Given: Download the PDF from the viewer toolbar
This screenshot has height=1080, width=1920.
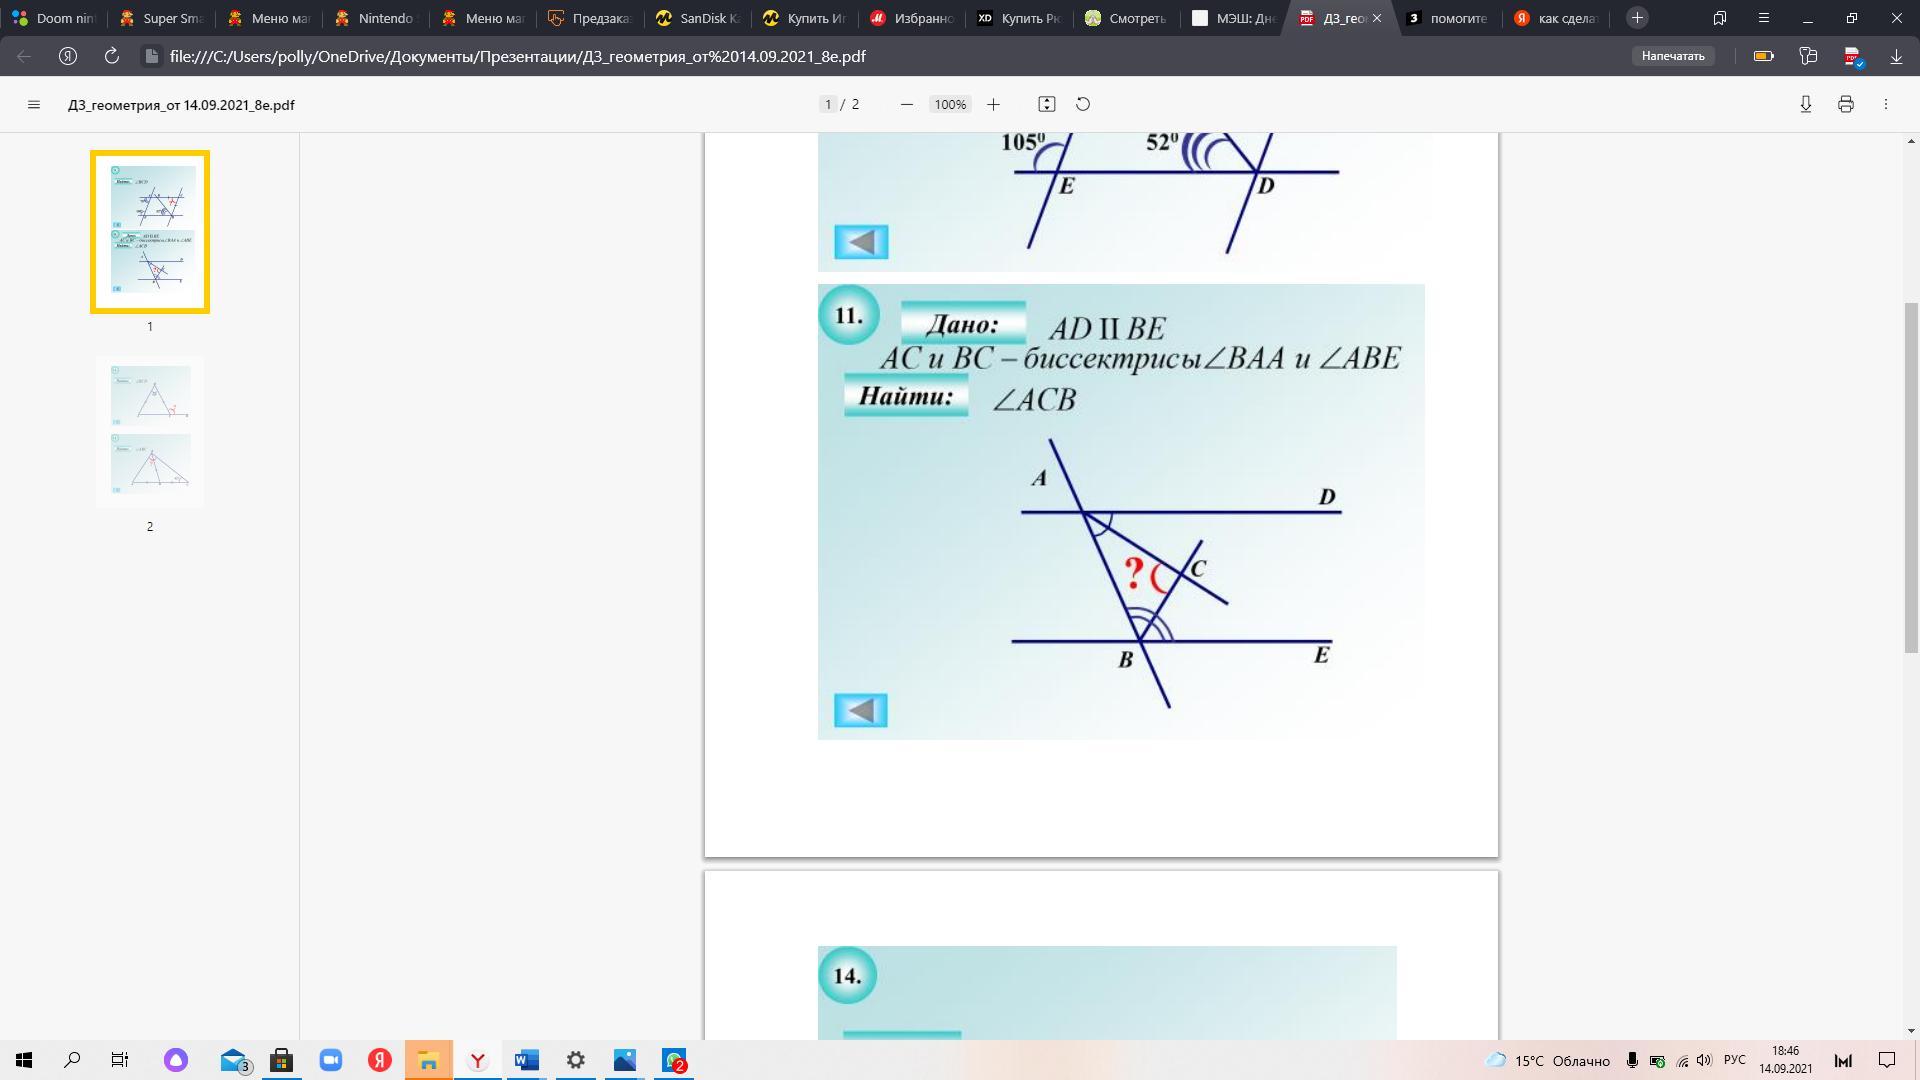Looking at the screenshot, I should point(1805,105).
